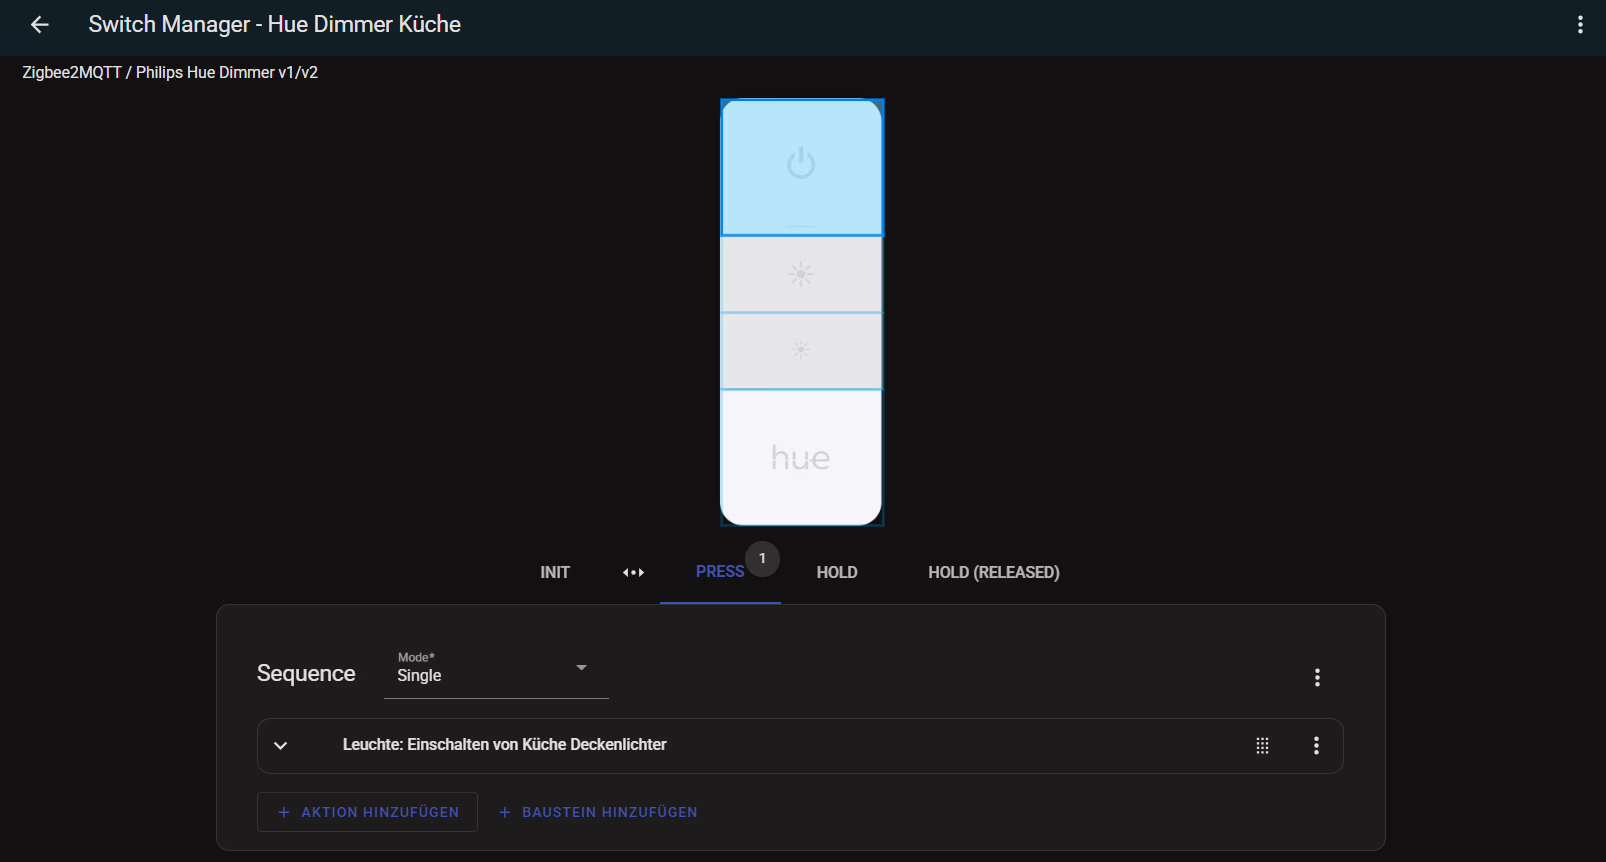Image resolution: width=1606 pixels, height=862 pixels.
Task: Select the power button on dimmer
Action: click(802, 168)
